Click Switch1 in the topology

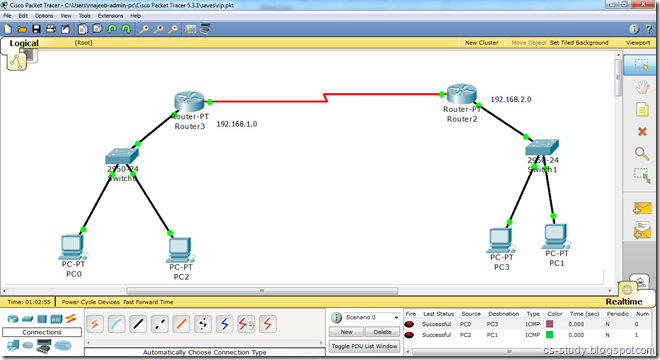point(542,147)
